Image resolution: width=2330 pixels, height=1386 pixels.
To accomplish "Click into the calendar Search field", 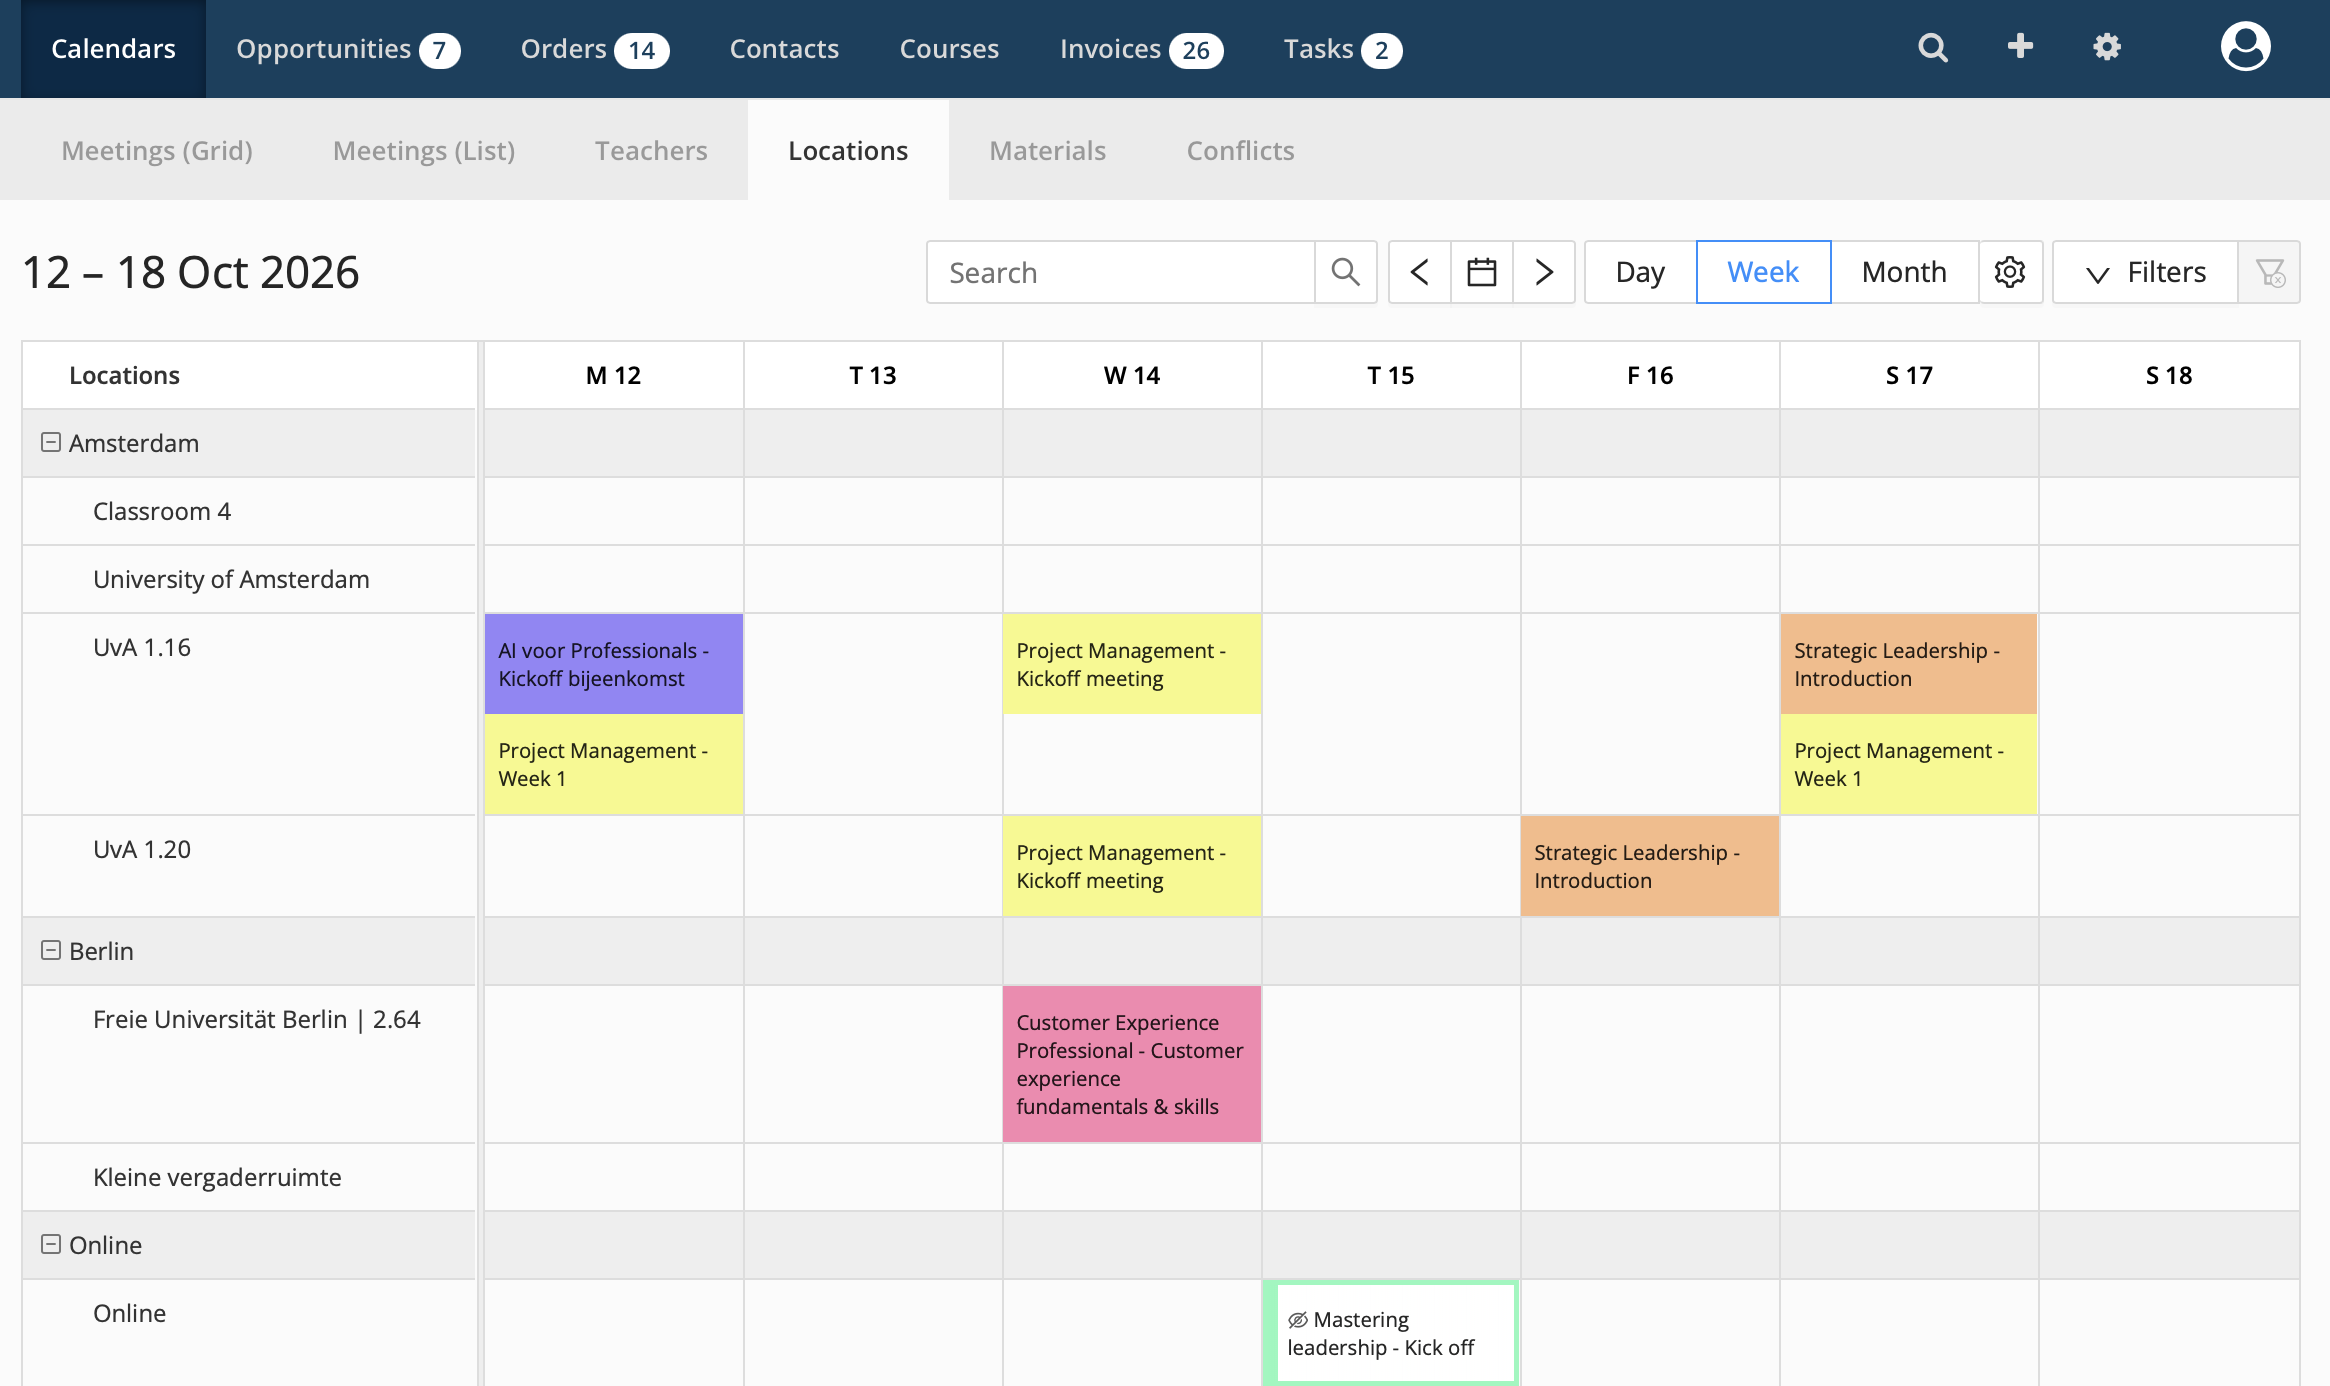I will click(1120, 272).
